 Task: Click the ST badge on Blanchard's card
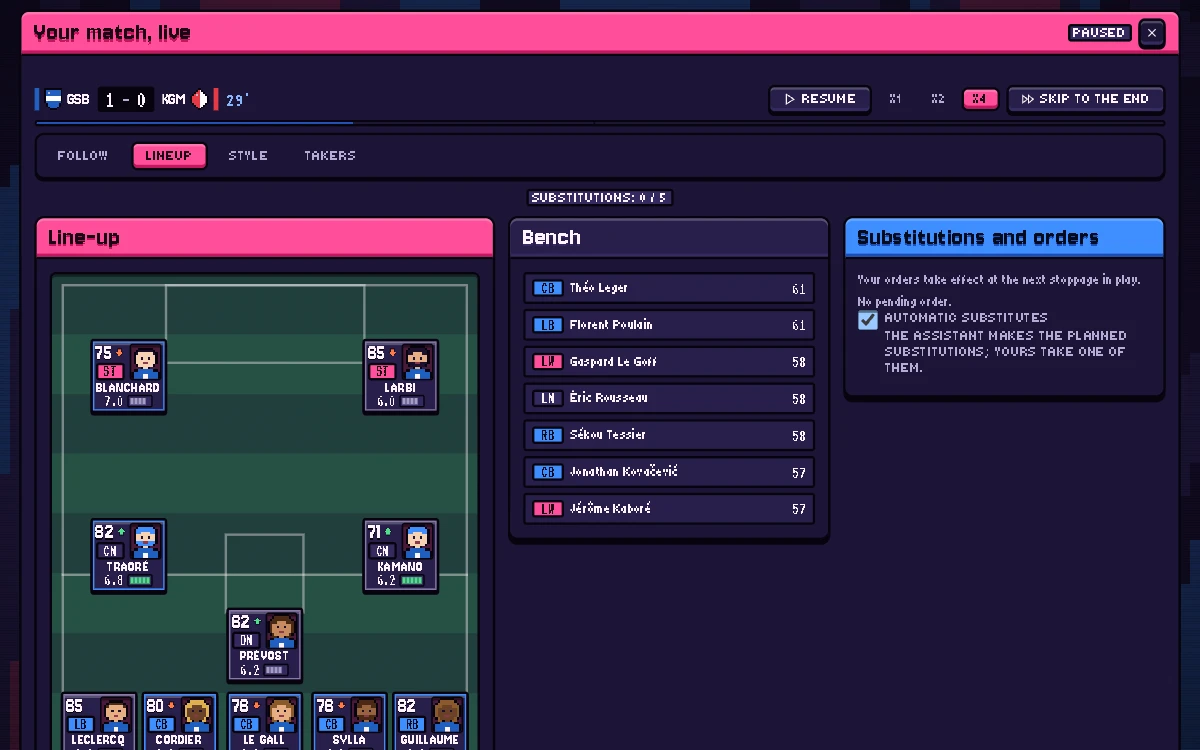[x=109, y=371]
